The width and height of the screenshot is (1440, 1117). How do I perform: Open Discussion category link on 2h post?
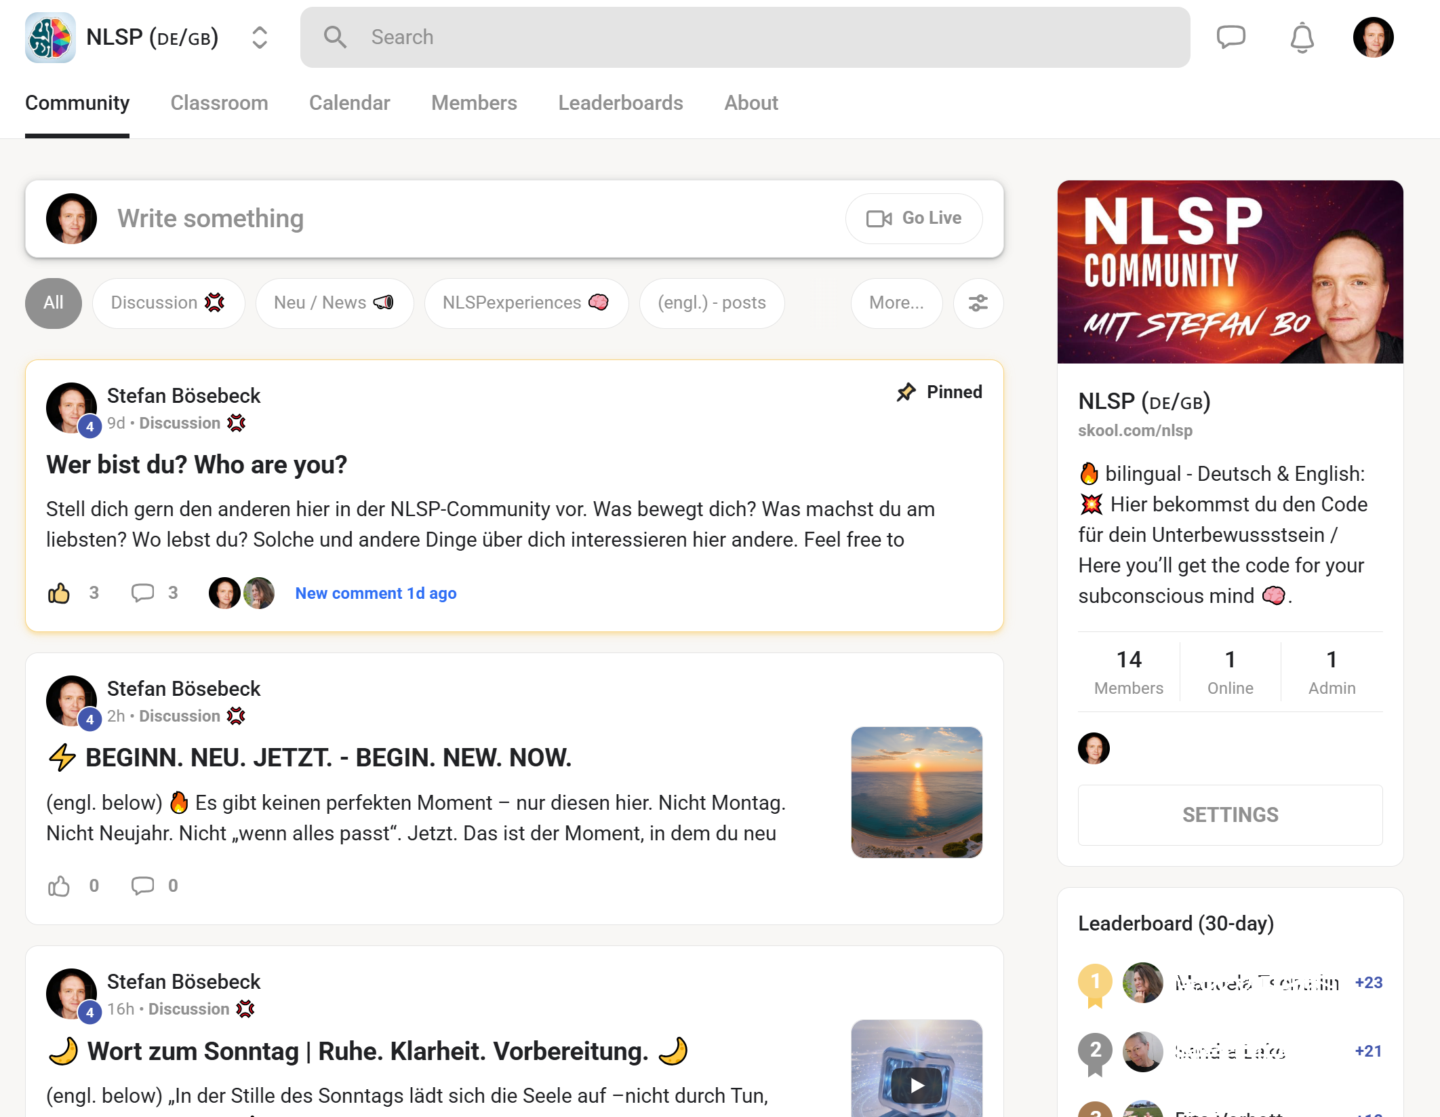[x=192, y=716]
